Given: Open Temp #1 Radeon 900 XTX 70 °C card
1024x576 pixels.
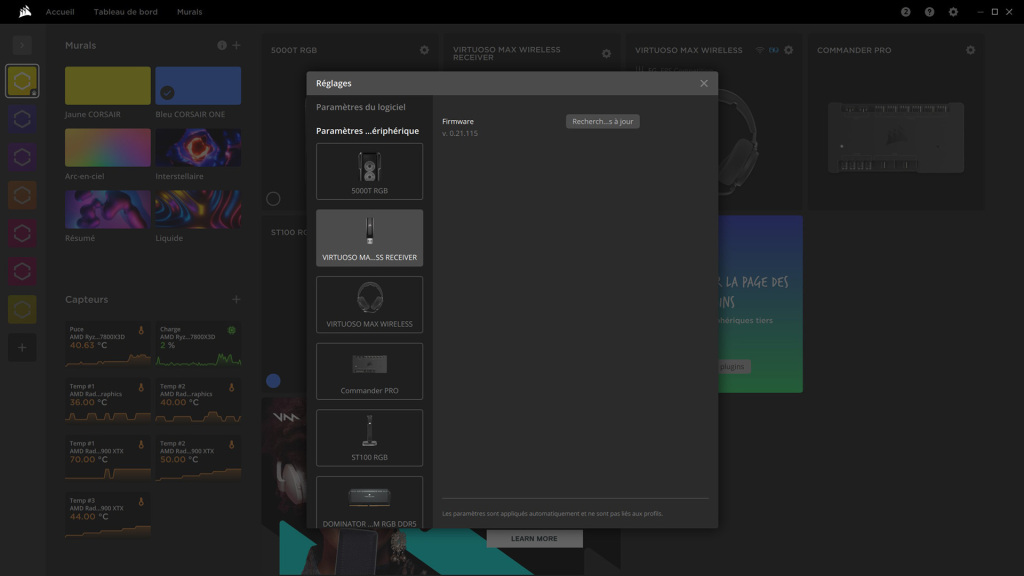Looking at the screenshot, I should tap(108, 458).
